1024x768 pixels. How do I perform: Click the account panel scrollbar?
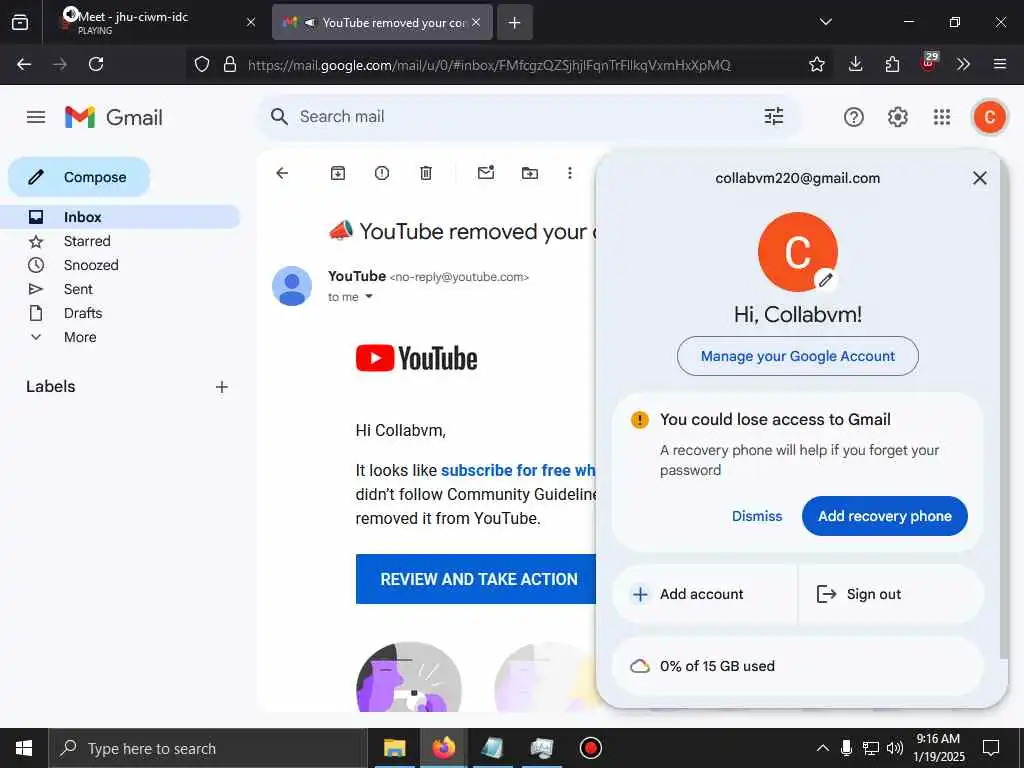tap(1003, 408)
